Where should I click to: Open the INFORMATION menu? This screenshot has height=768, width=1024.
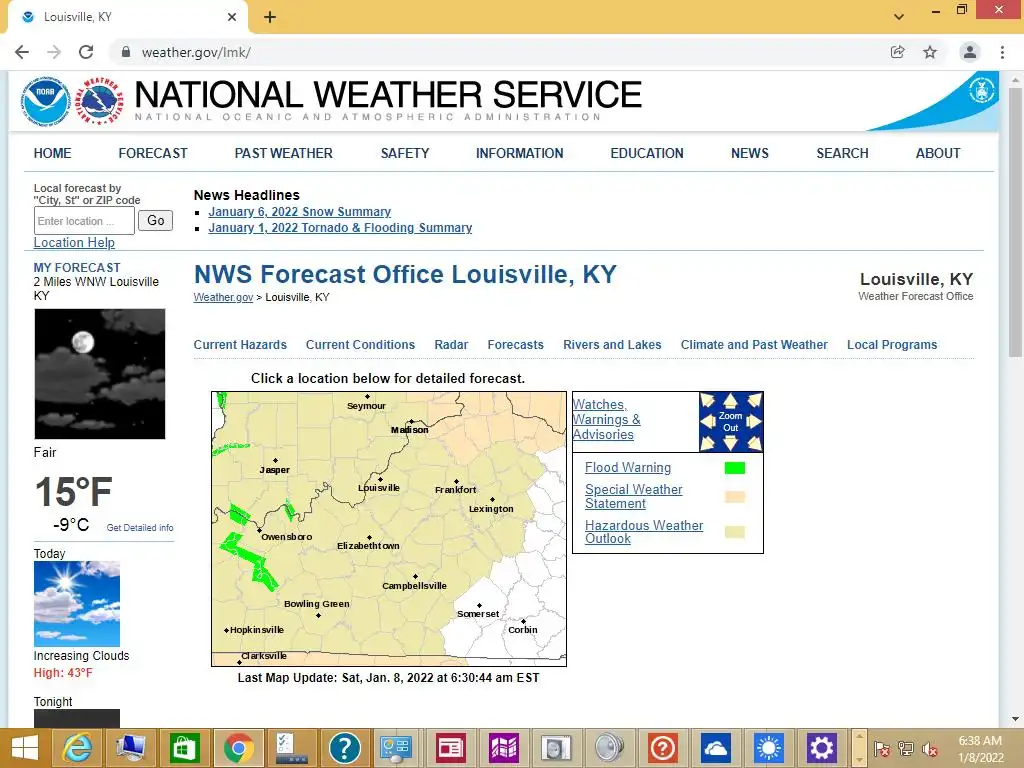click(x=519, y=153)
